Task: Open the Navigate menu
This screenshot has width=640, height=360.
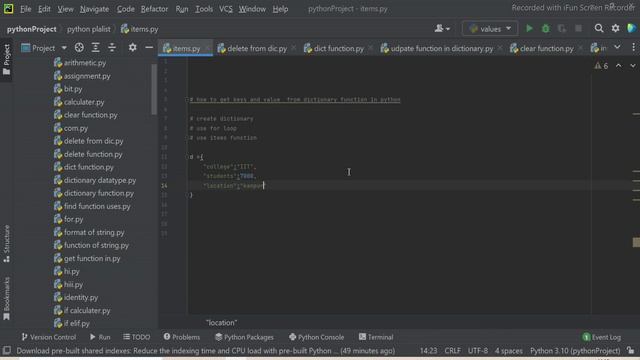Action: point(94,9)
